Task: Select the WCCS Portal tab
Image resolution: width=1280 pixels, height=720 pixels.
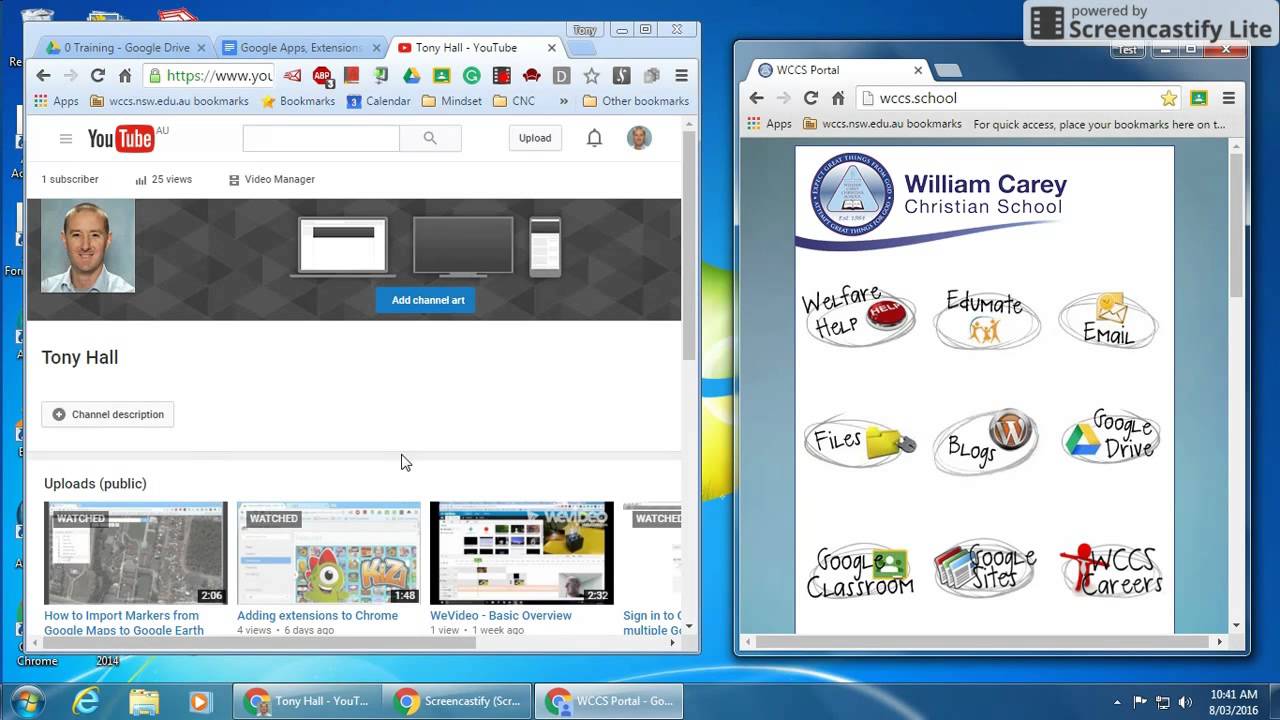Action: coord(838,70)
